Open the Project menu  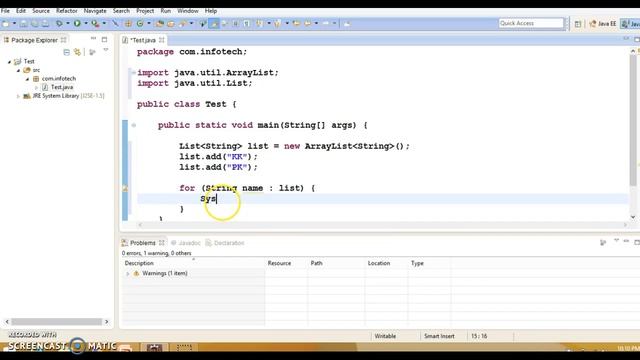click(x=145, y=11)
